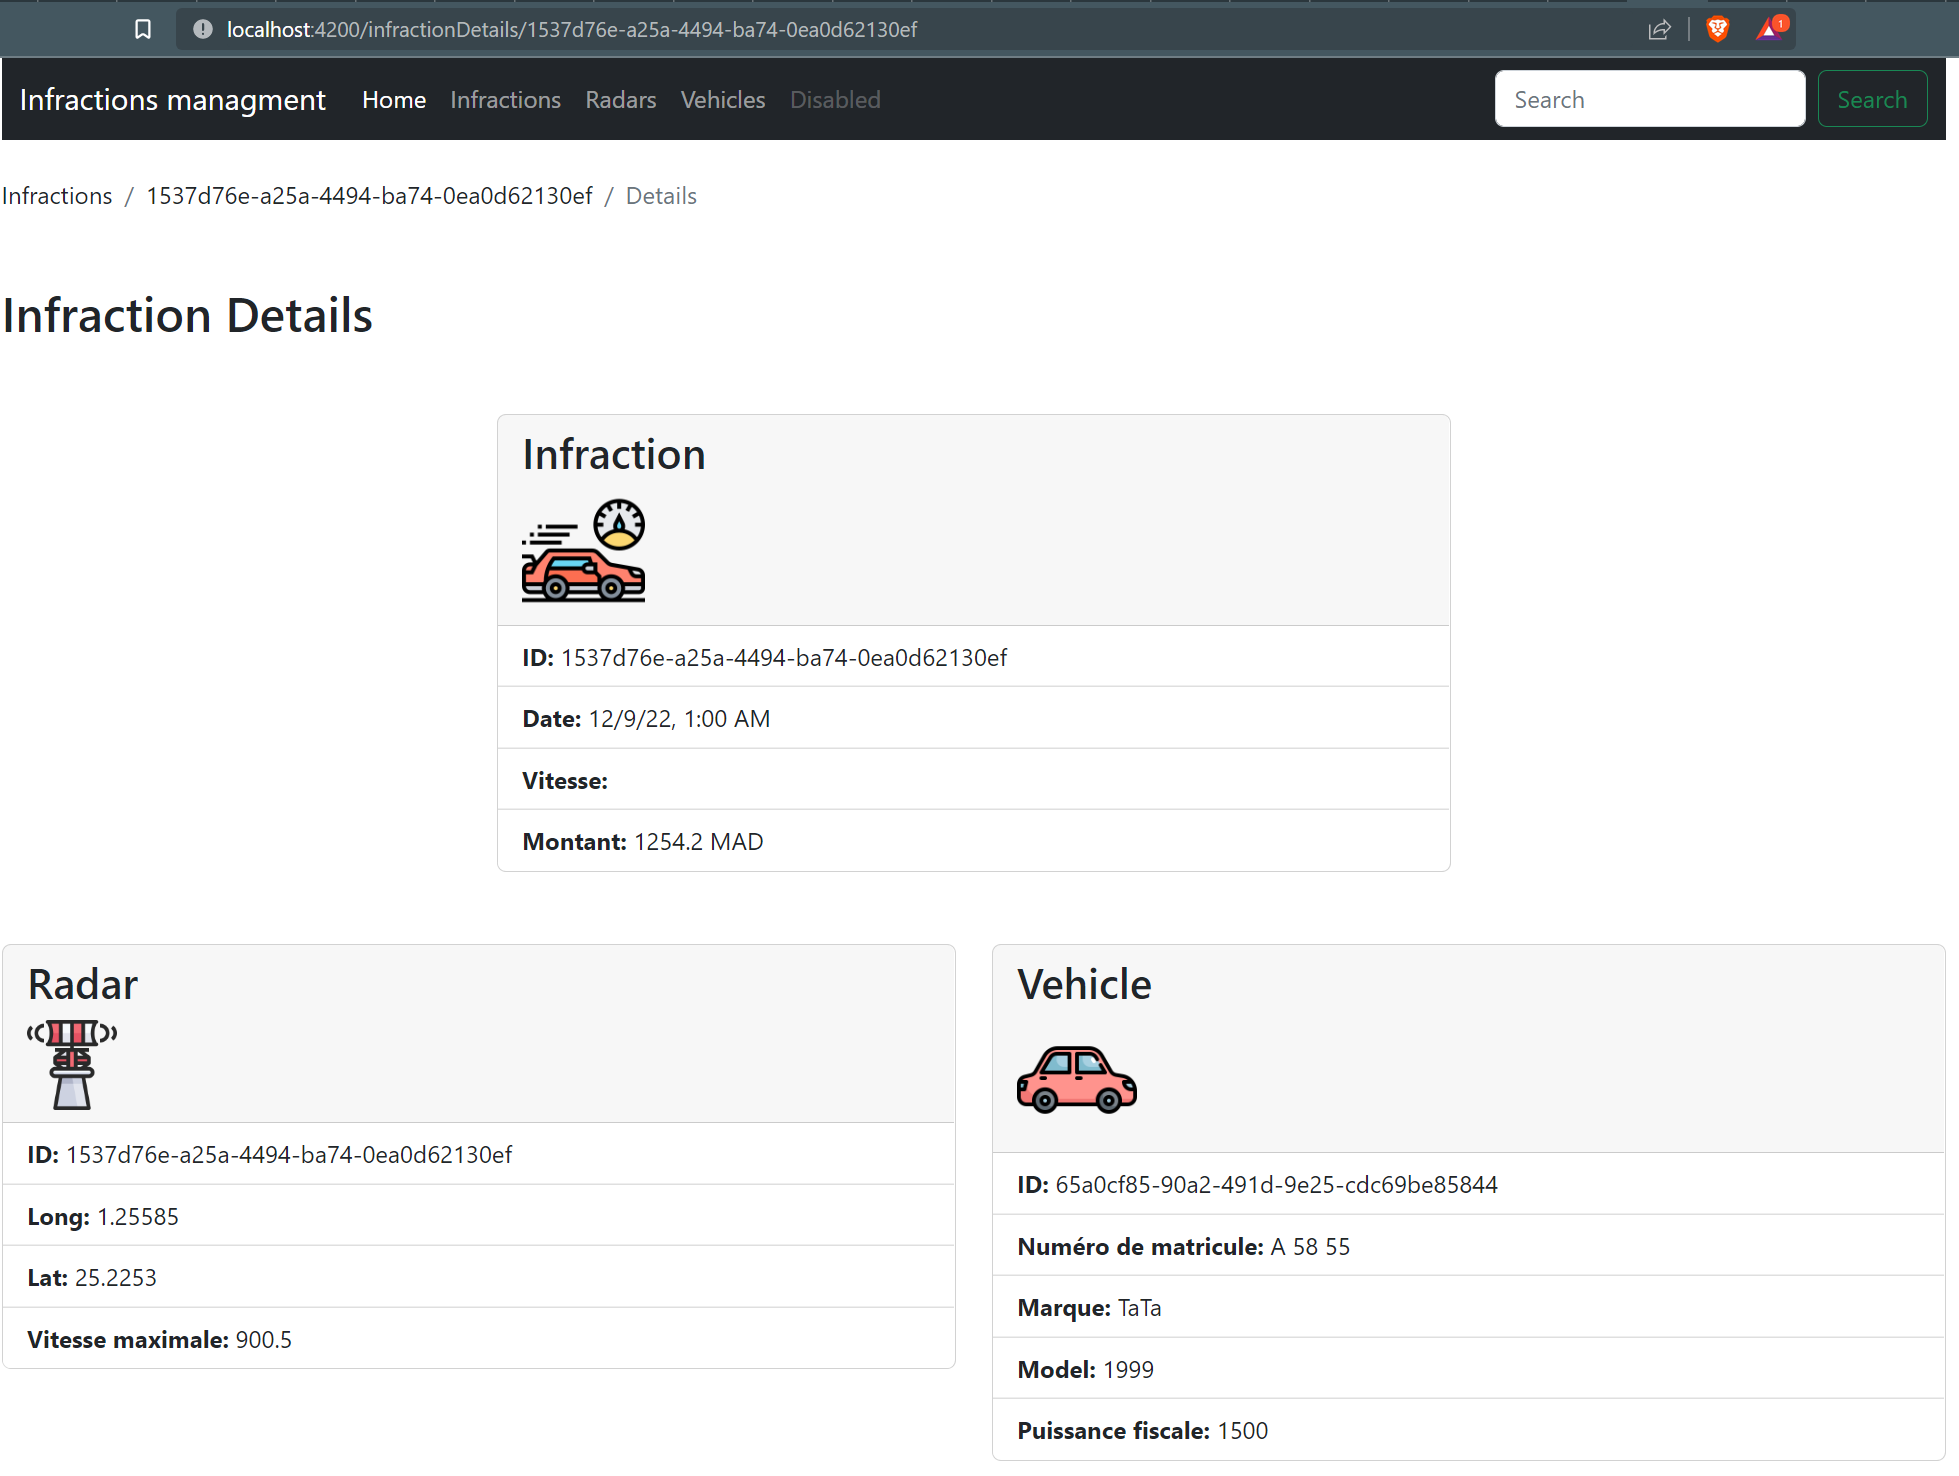Image resolution: width=1959 pixels, height=1476 pixels.
Task: Click the bookmark icon in browser bar
Action: point(143,29)
